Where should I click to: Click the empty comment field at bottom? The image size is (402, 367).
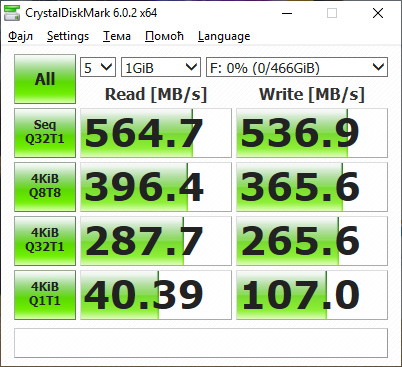pyautogui.click(x=201, y=343)
